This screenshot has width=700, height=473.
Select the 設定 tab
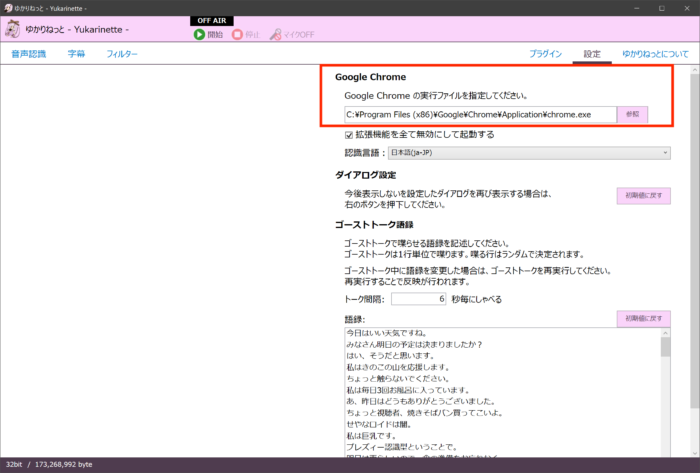point(592,54)
